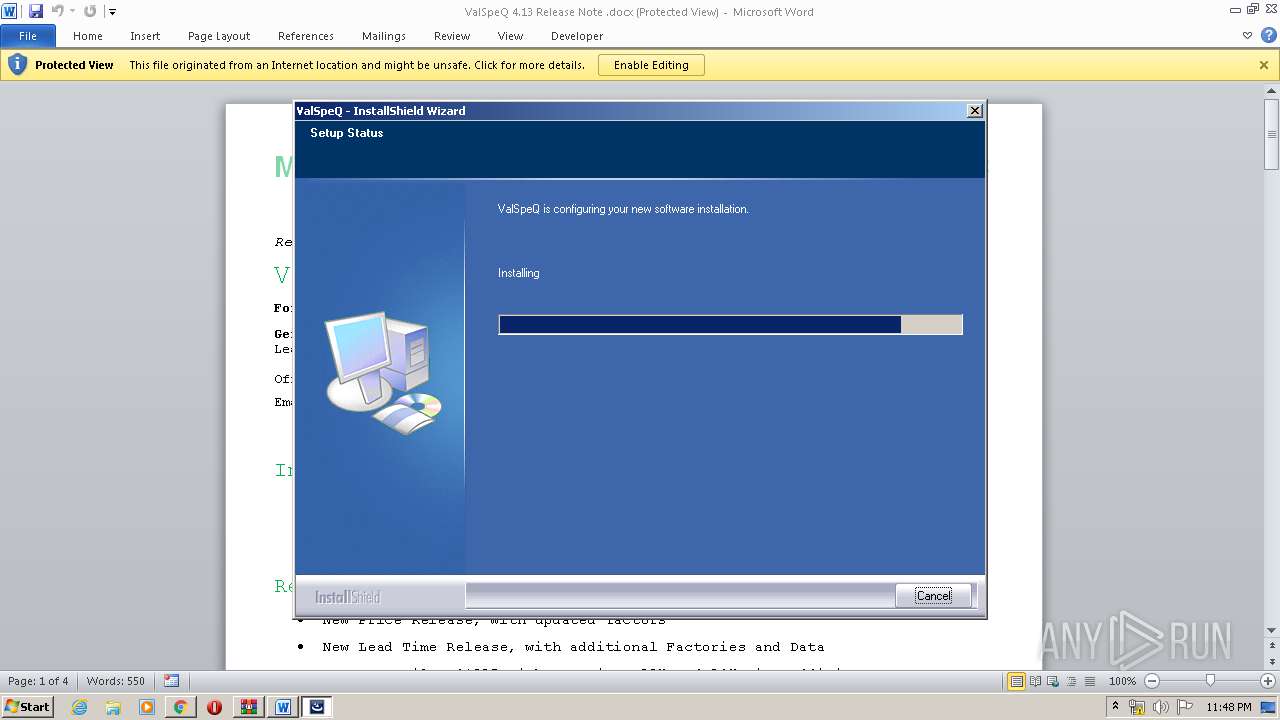Click the Protected View shield info icon
Screen dimensions: 1280x720
17,65
